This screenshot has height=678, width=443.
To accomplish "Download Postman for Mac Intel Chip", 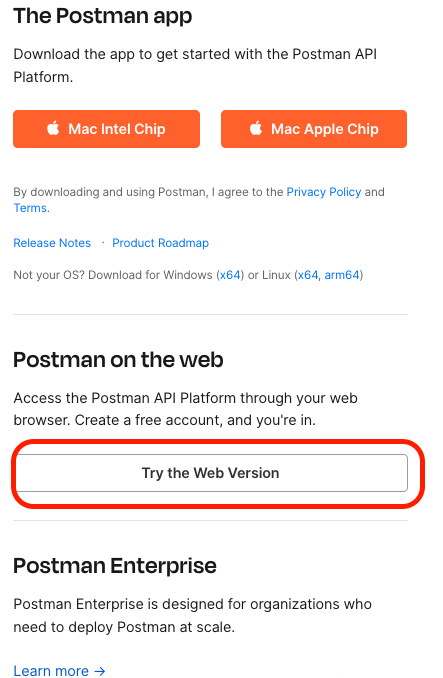I will (x=106, y=129).
